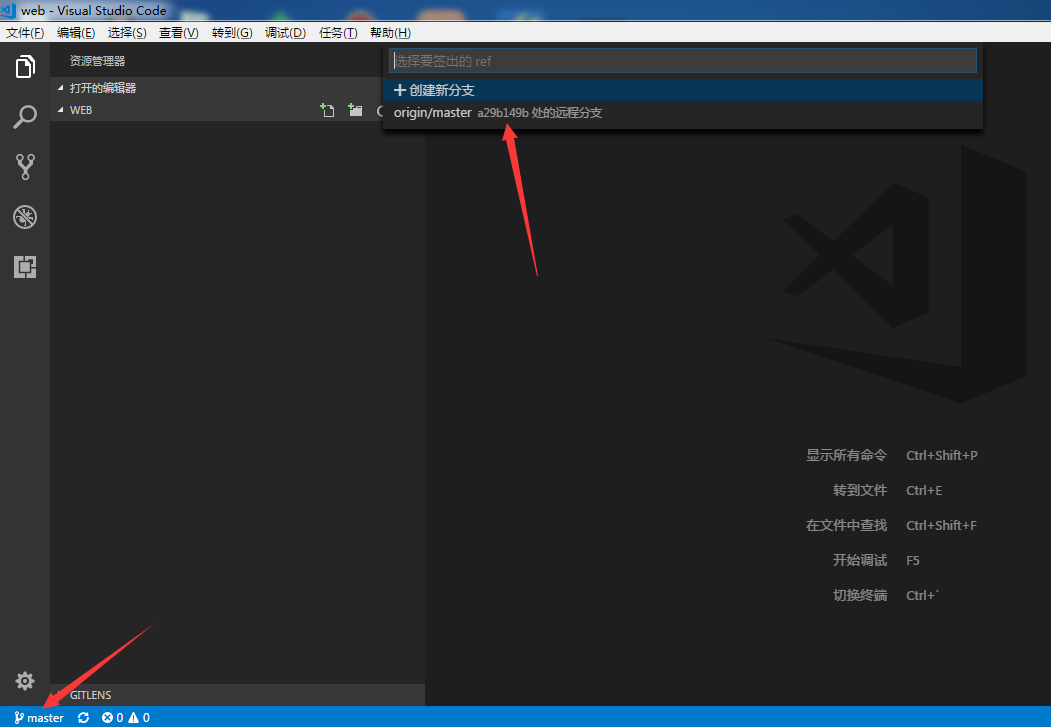The width and height of the screenshot is (1051, 727).
Task: Click the synchronize changes icon in status bar
Action: coord(83,718)
